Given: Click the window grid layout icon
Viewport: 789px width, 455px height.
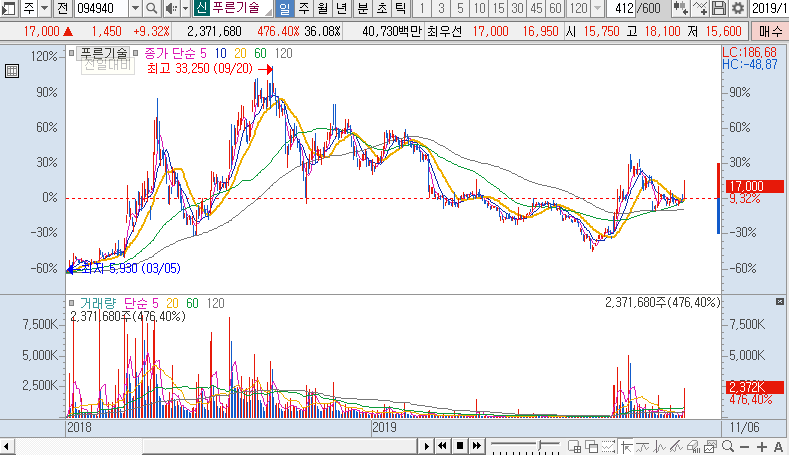Looking at the screenshot, I should pyautogui.click(x=574, y=446).
